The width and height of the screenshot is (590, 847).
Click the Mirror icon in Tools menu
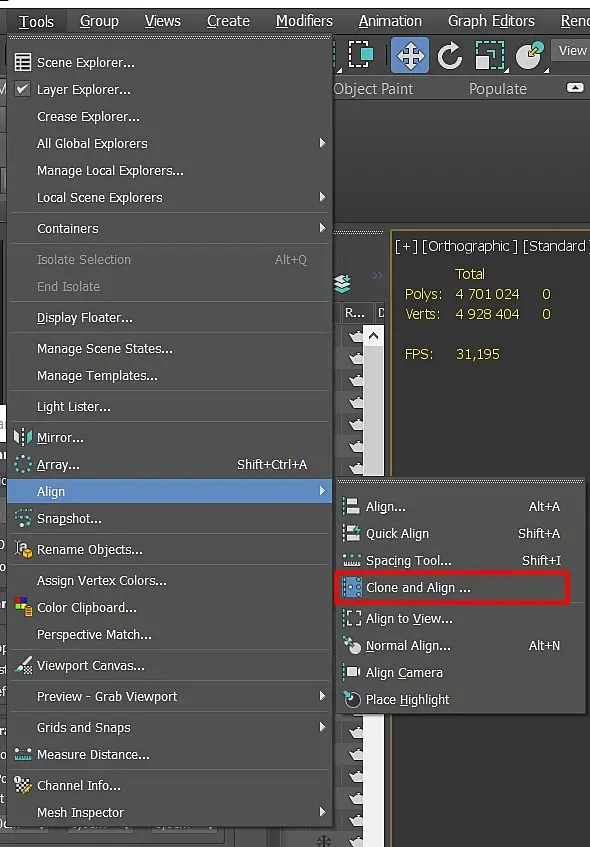23,437
